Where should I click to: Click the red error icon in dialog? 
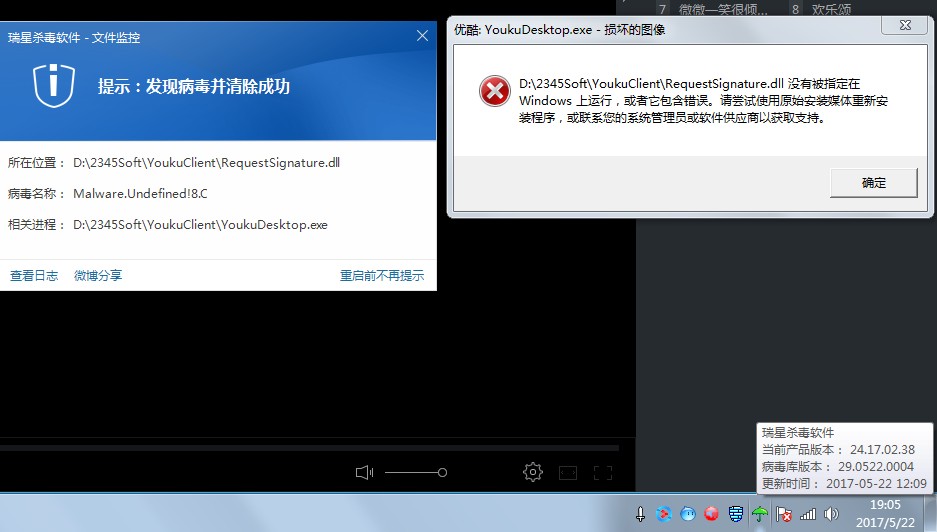point(495,91)
